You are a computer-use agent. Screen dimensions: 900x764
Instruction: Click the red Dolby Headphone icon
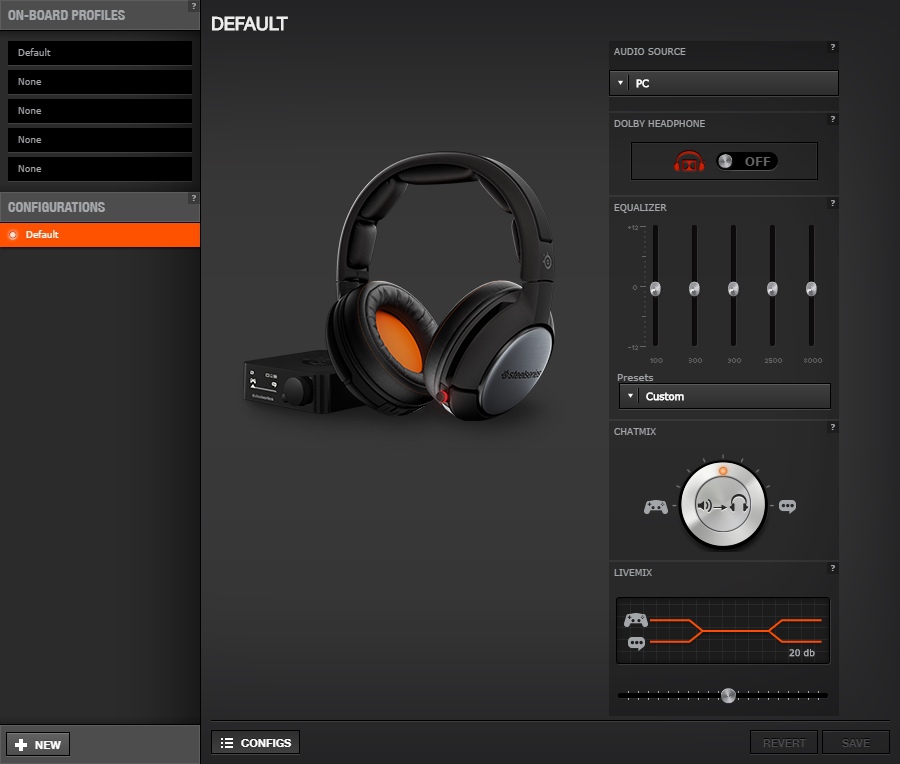[x=687, y=161]
